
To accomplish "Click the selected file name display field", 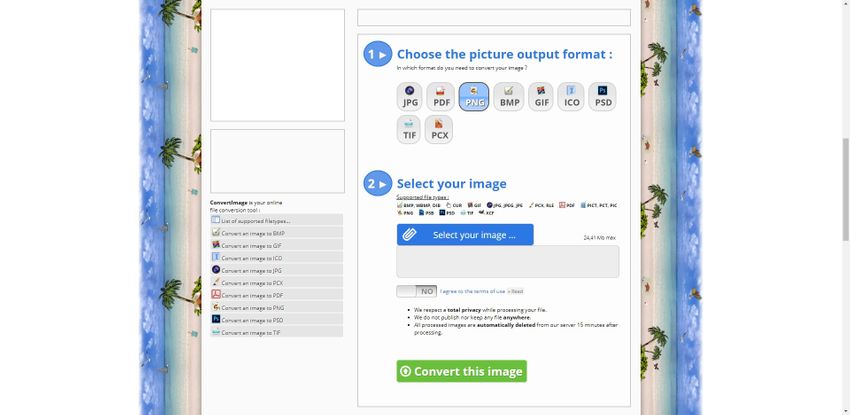I will 507,262.
